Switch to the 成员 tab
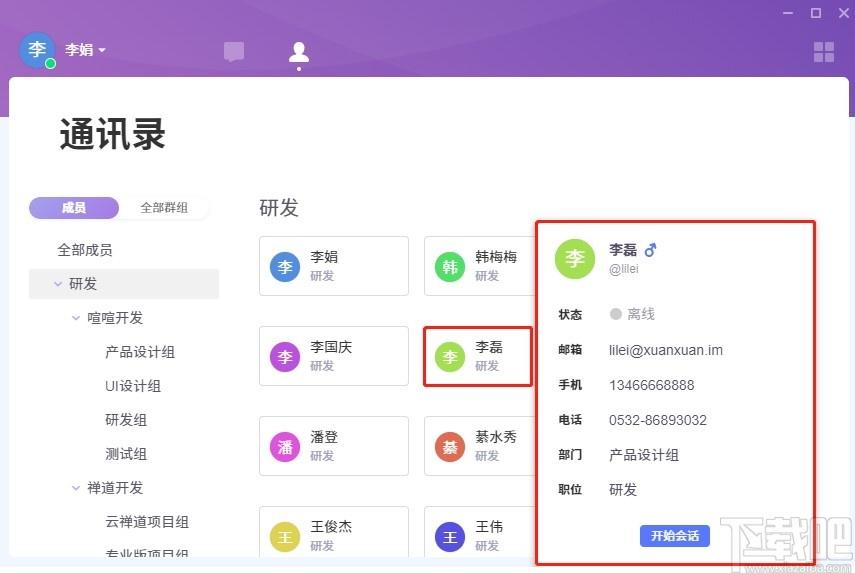This screenshot has height=573, width=855. [x=74, y=208]
